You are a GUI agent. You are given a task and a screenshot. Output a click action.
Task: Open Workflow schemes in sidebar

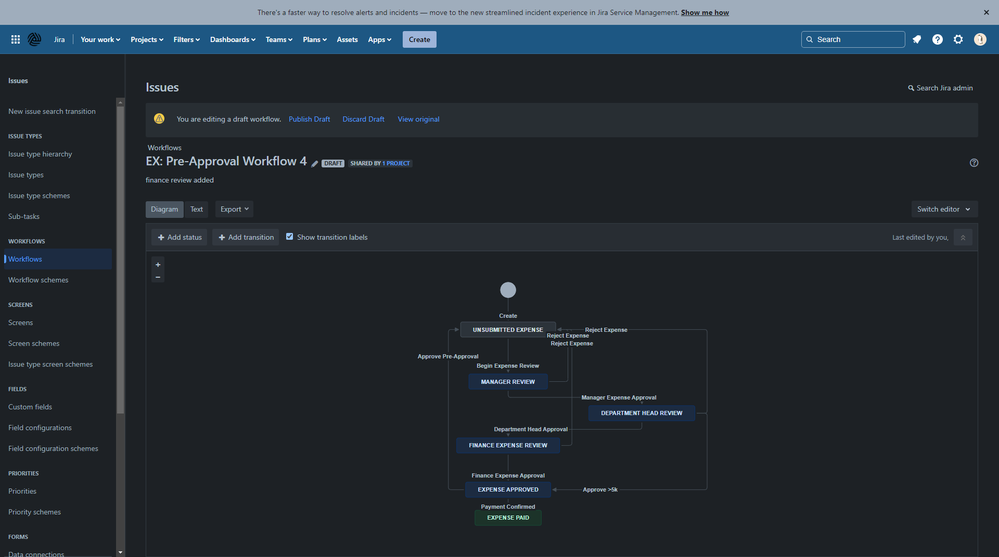38,280
